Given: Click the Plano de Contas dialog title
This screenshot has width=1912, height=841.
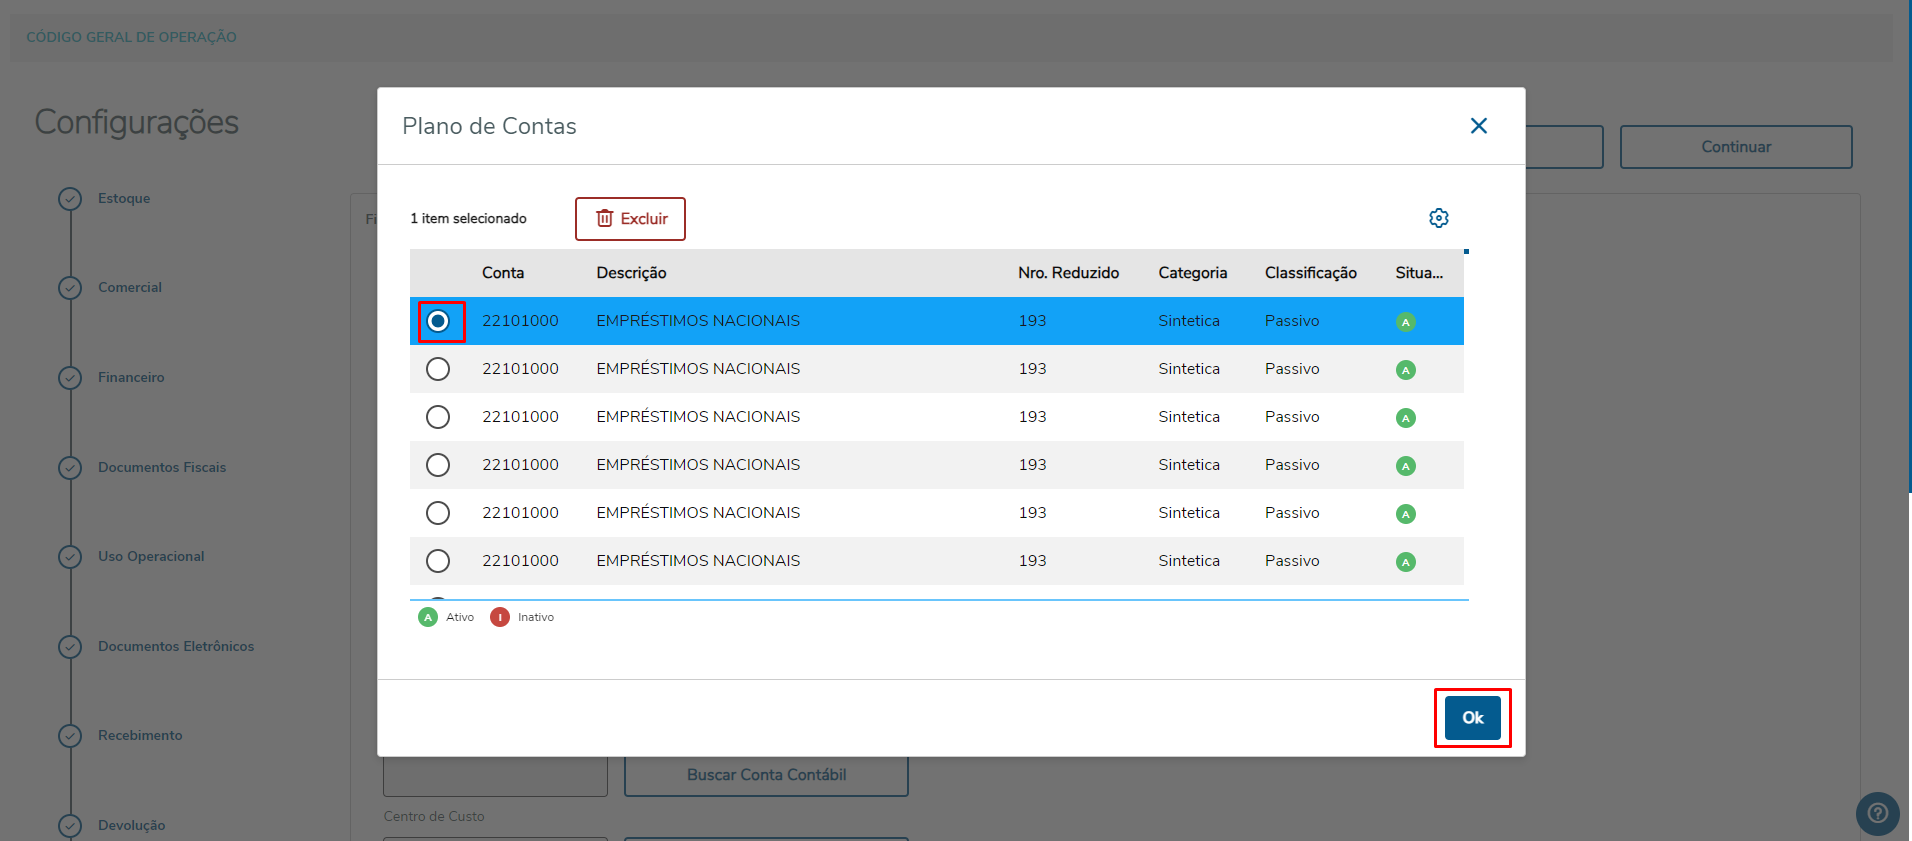Looking at the screenshot, I should coord(489,126).
